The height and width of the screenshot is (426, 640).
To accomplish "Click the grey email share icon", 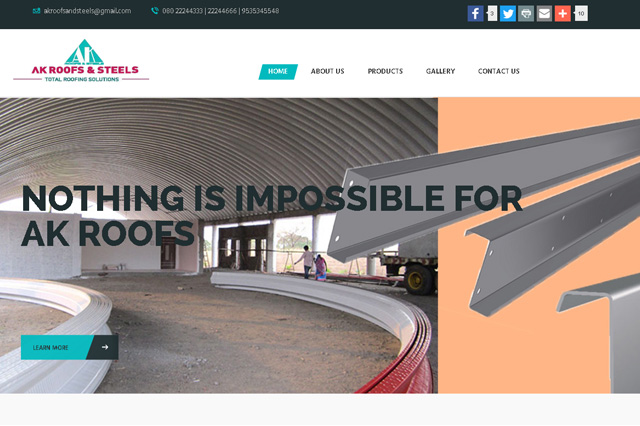I will point(544,13).
